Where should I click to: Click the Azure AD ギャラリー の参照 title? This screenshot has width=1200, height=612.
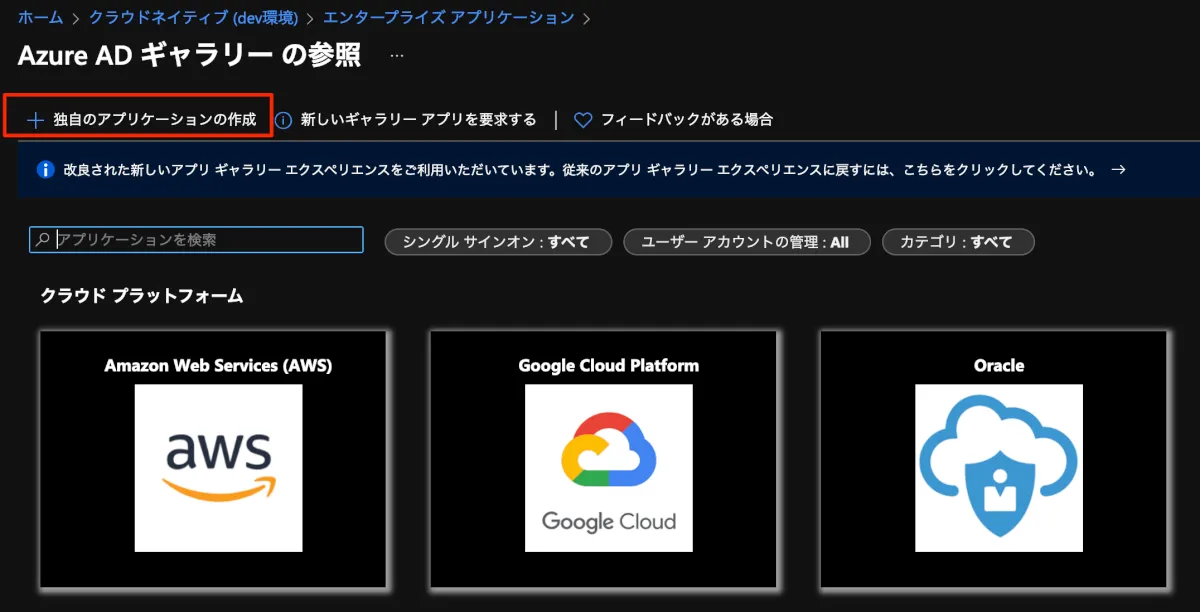point(189,55)
